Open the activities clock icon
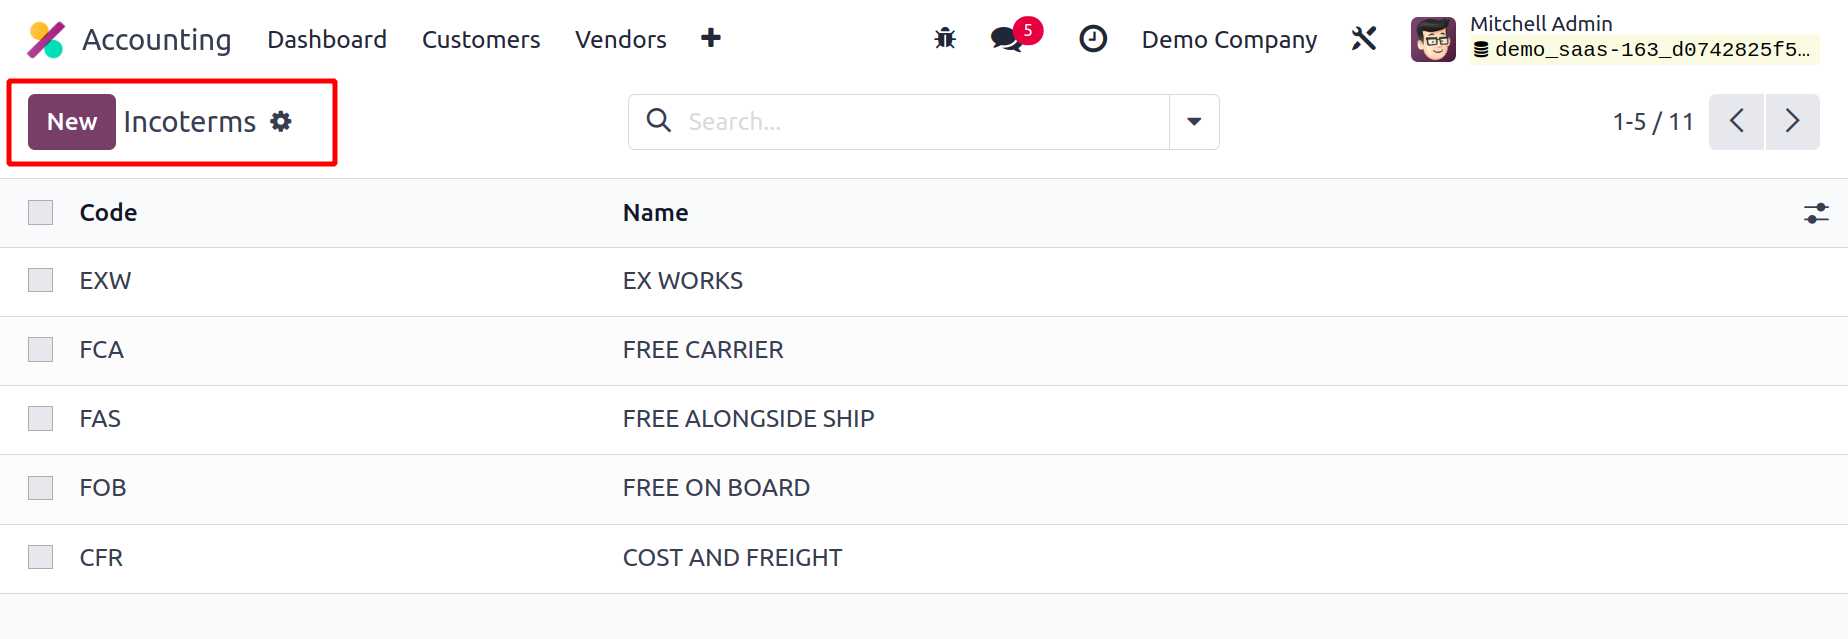 coord(1093,39)
